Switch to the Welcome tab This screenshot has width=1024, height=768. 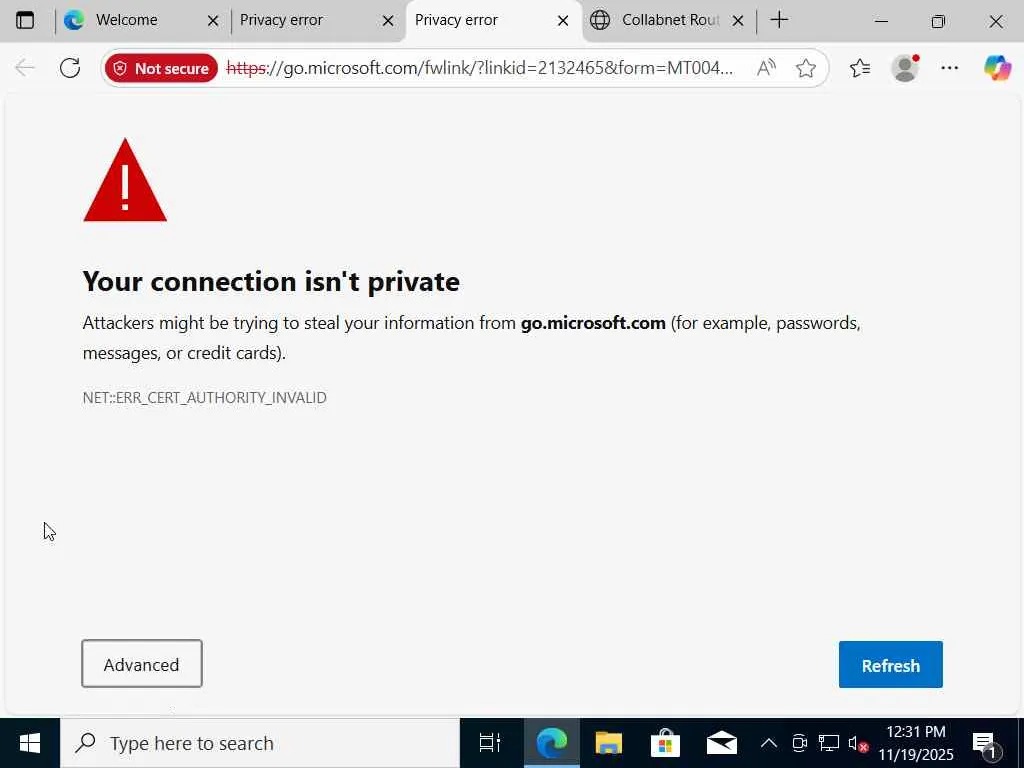tap(127, 20)
